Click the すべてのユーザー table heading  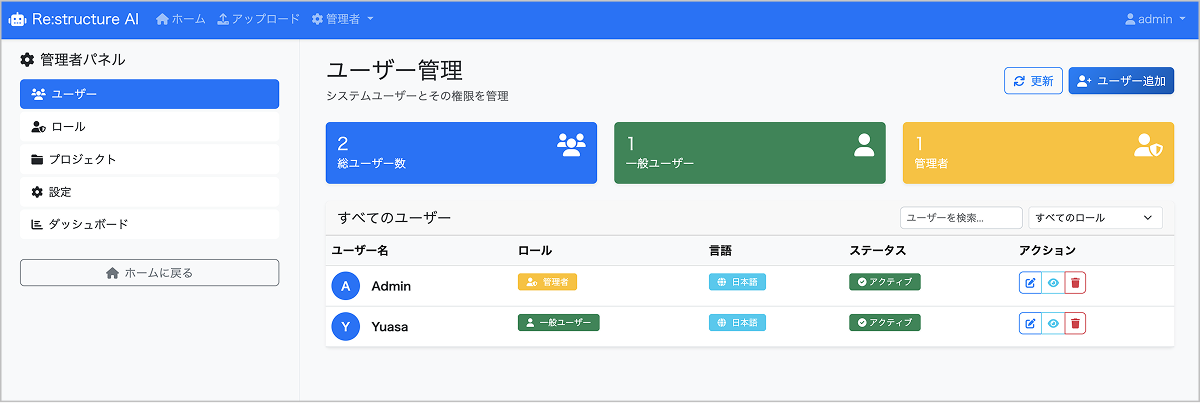[394, 217]
